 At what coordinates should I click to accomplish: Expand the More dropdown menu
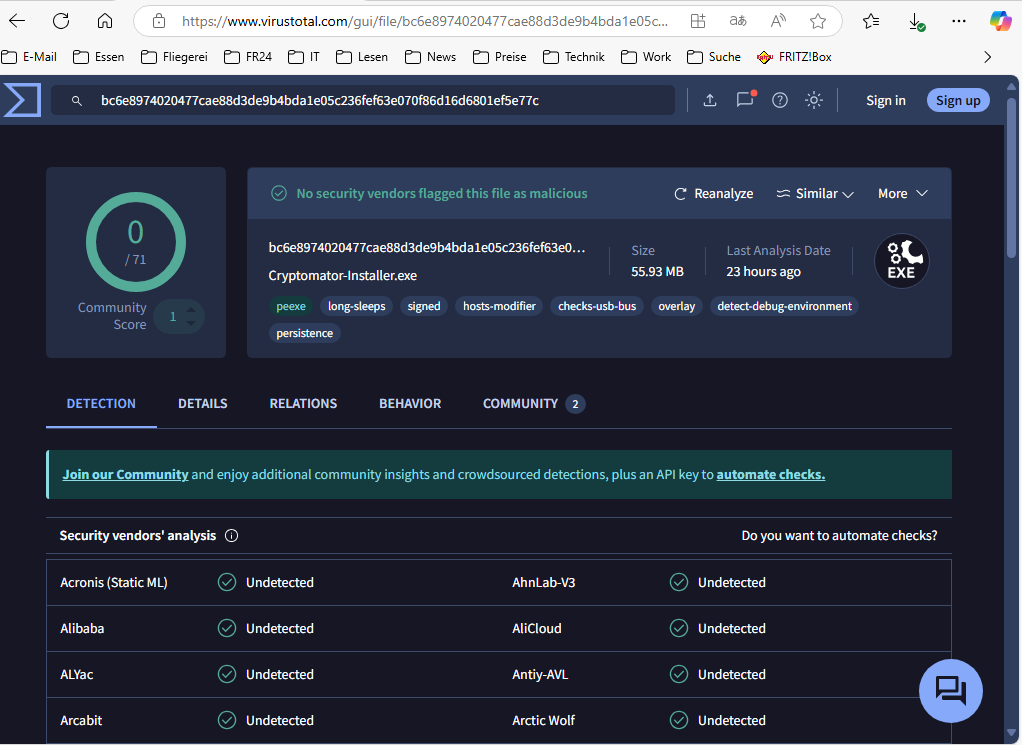click(903, 194)
